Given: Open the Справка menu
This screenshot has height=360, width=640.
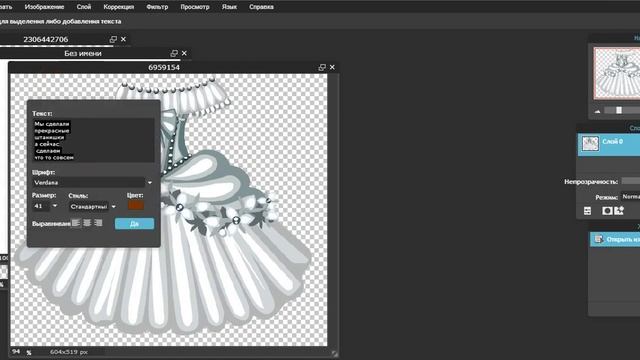Looking at the screenshot, I should (261, 7).
